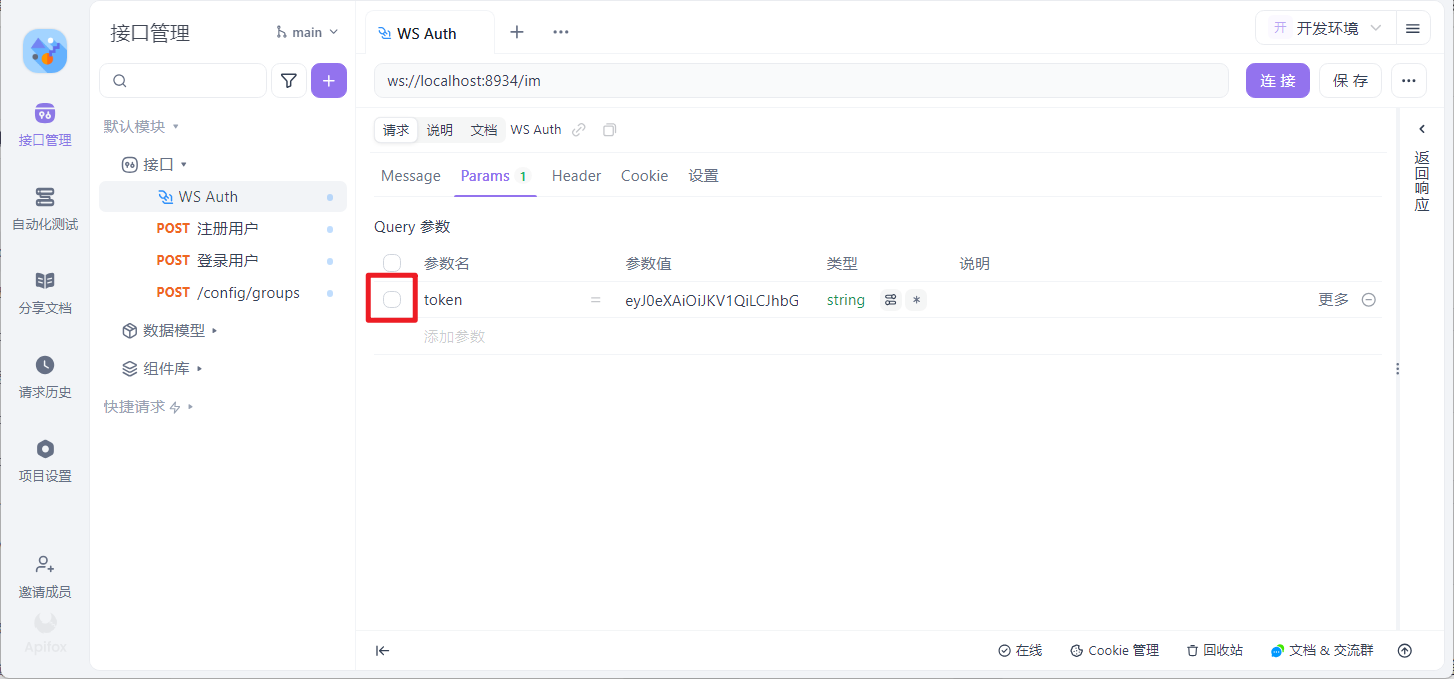Open the 自动化测试 sidebar section
Screen dimensions: 1454x679
pos(45,209)
